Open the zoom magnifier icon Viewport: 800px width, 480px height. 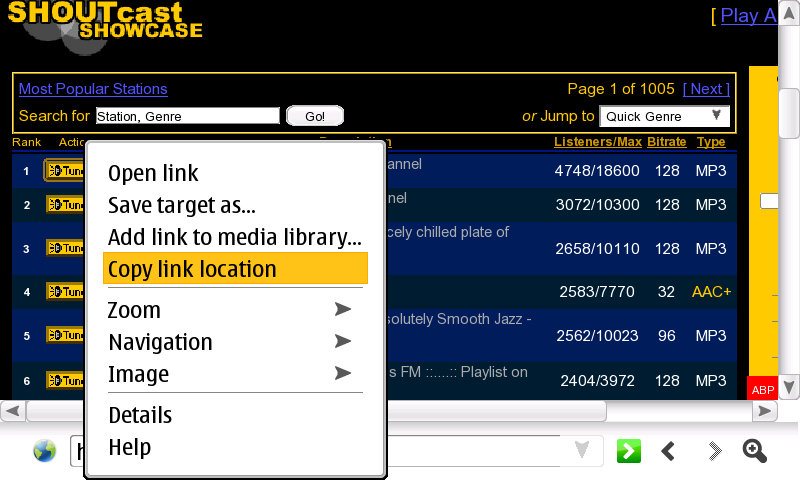pos(755,451)
